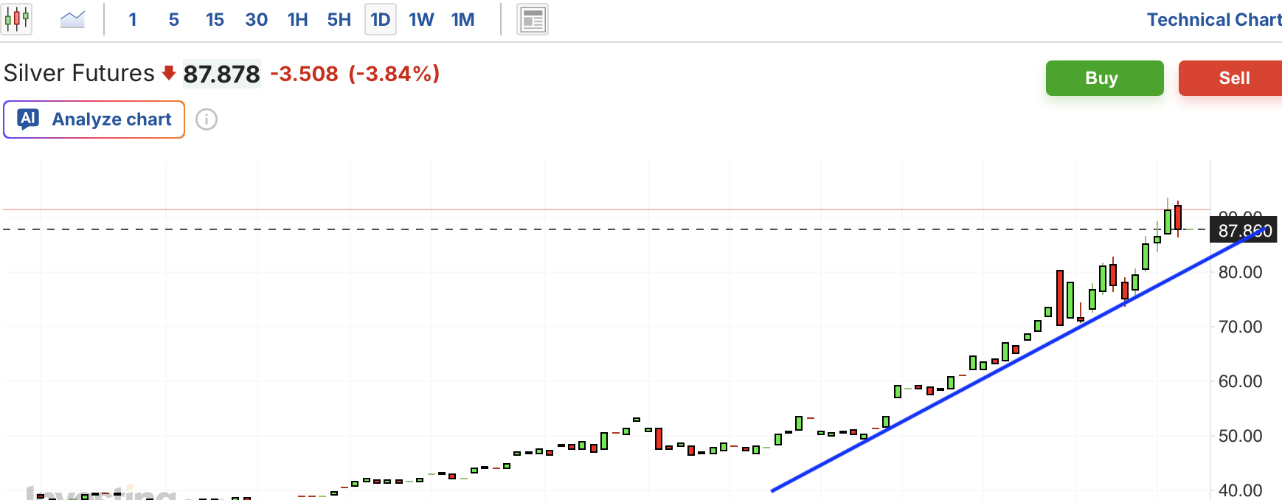Click the red Sell button

1232,78
